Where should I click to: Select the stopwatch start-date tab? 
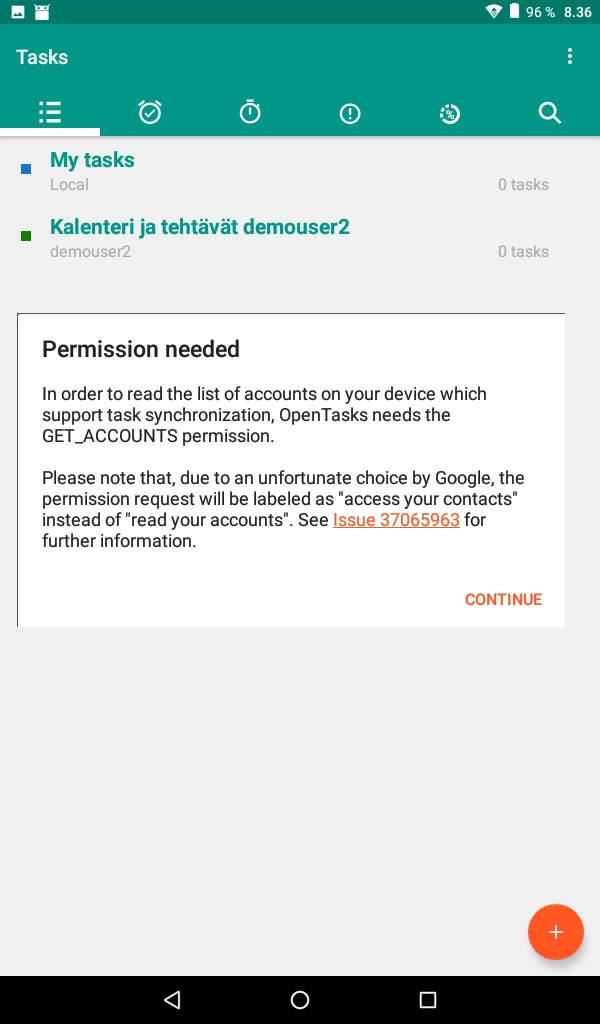250,112
